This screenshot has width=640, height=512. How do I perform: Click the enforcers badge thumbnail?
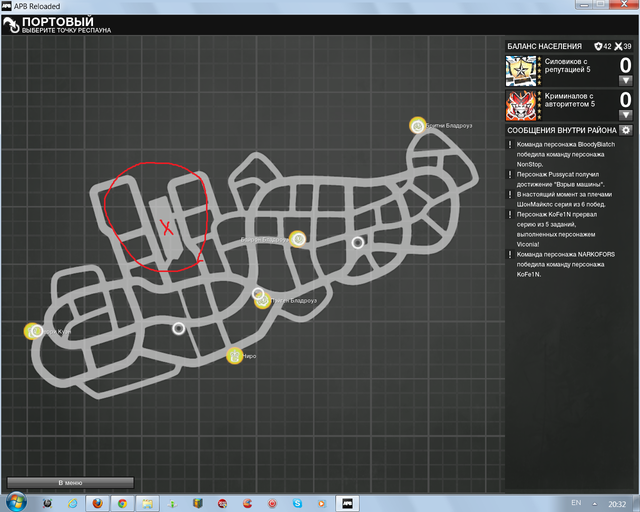(x=521, y=71)
